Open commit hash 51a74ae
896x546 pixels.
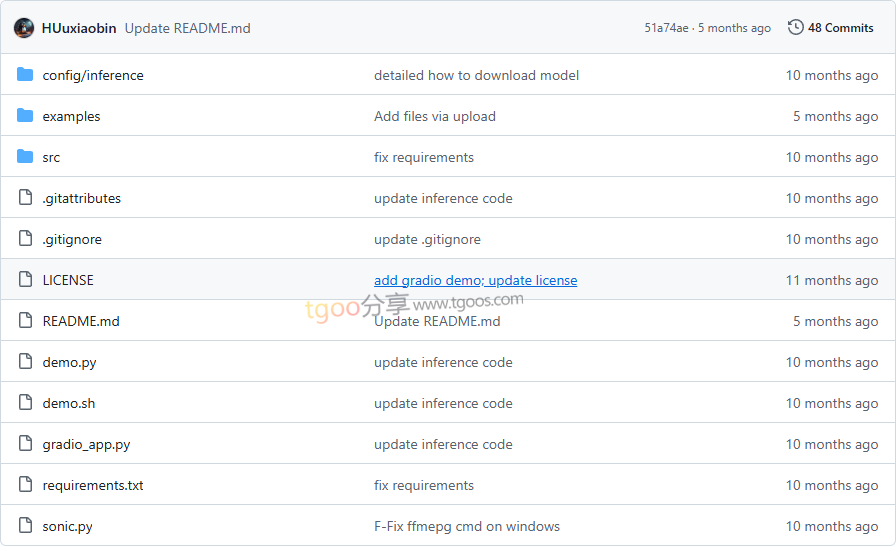[666, 28]
